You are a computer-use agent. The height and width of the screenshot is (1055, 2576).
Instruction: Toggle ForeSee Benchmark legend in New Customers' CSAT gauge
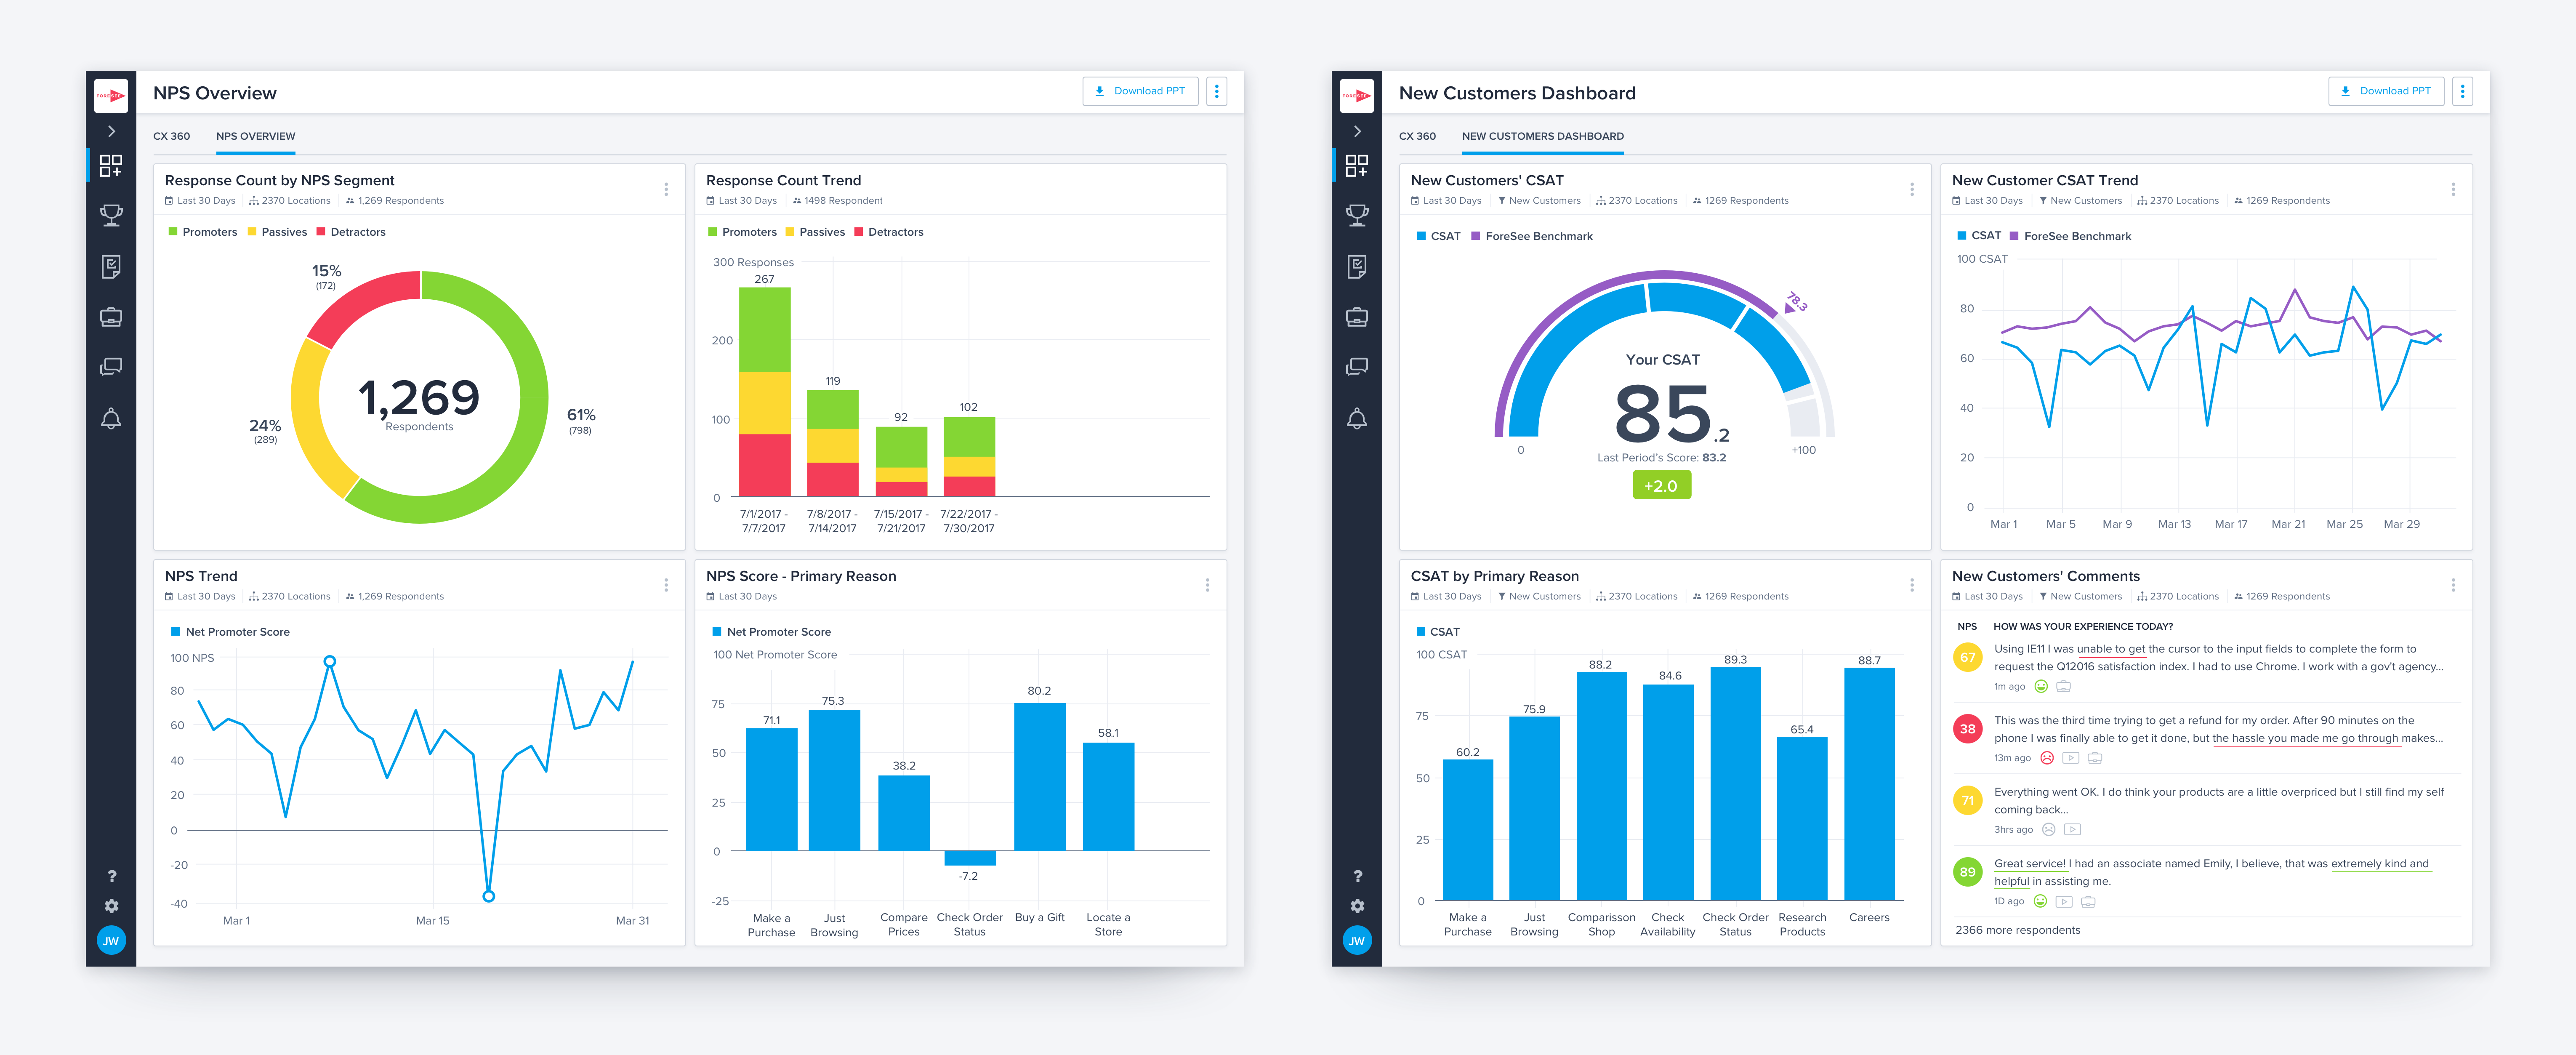point(1532,236)
